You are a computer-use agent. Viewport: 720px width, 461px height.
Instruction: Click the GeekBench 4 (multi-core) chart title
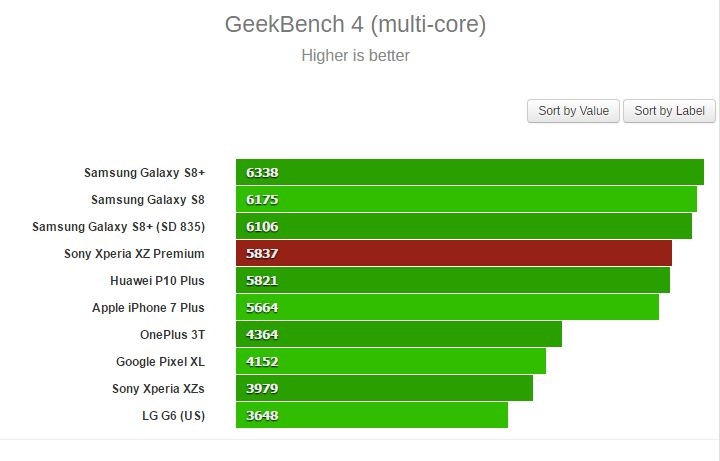[x=355, y=24]
